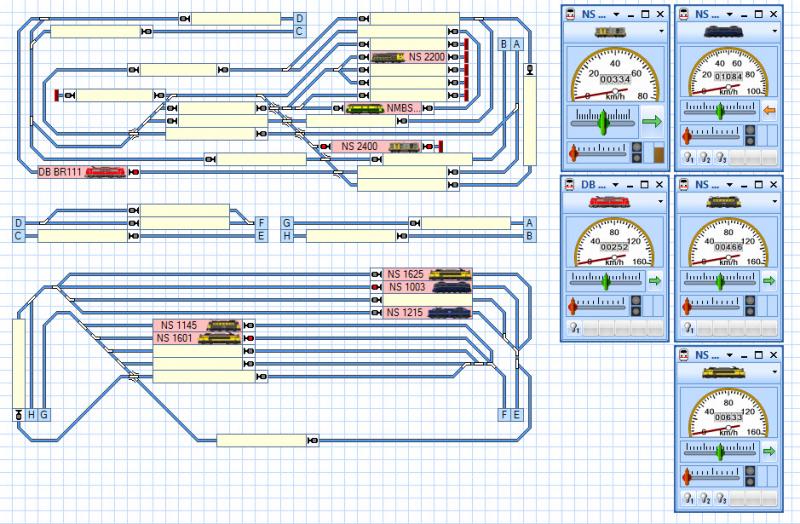This screenshot has height=524, width=800.
Task: Toggle light function 3 in the 01084 window
Action: click(x=720, y=158)
